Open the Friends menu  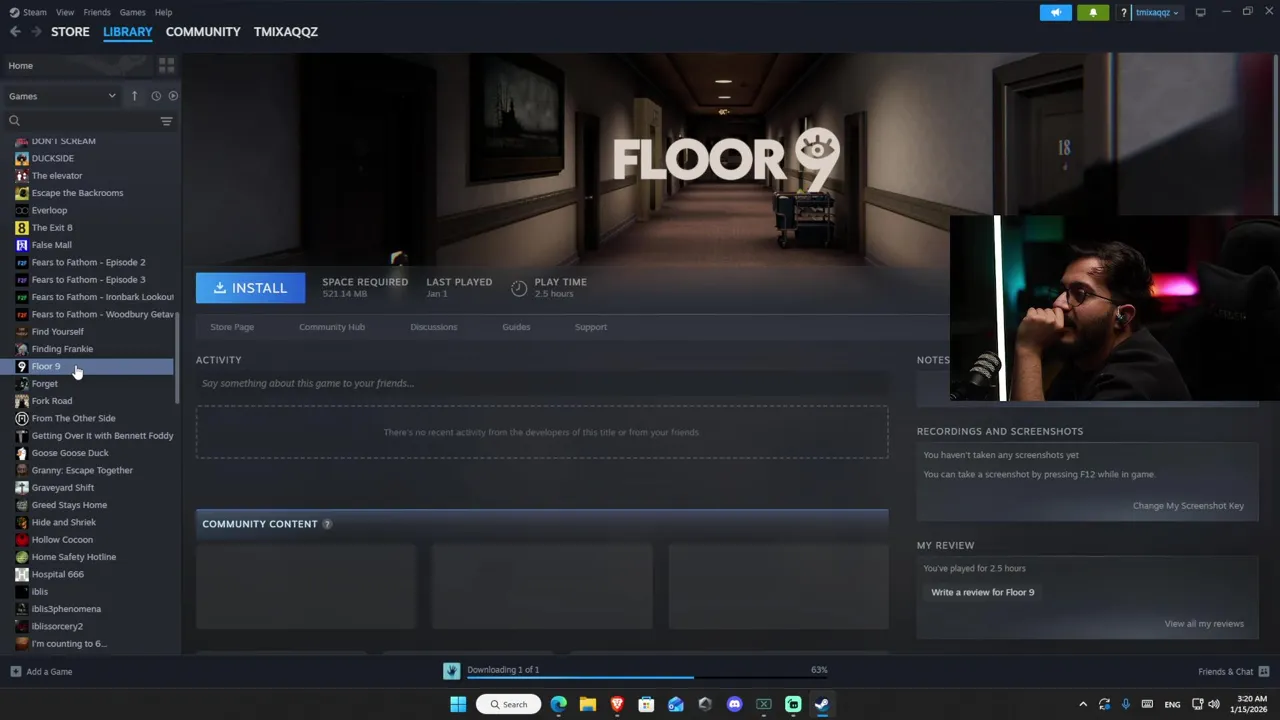tap(97, 12)
